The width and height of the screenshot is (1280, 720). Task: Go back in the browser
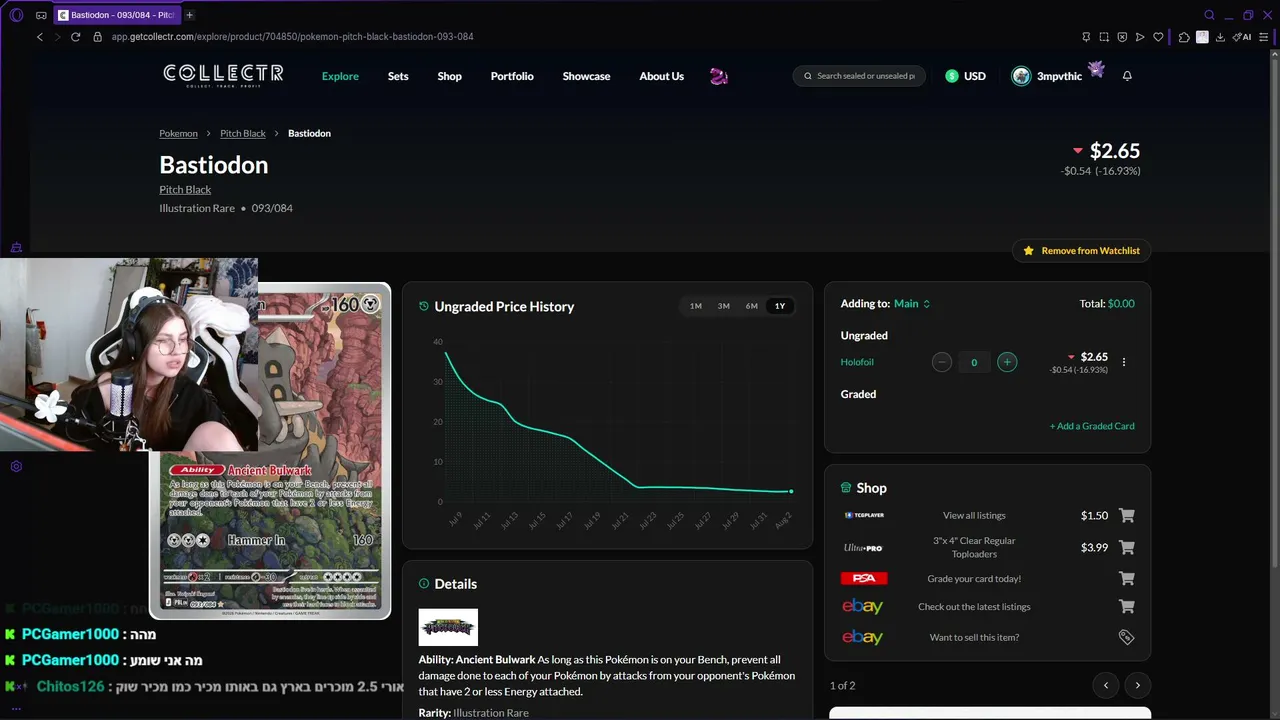coord(40,37)
